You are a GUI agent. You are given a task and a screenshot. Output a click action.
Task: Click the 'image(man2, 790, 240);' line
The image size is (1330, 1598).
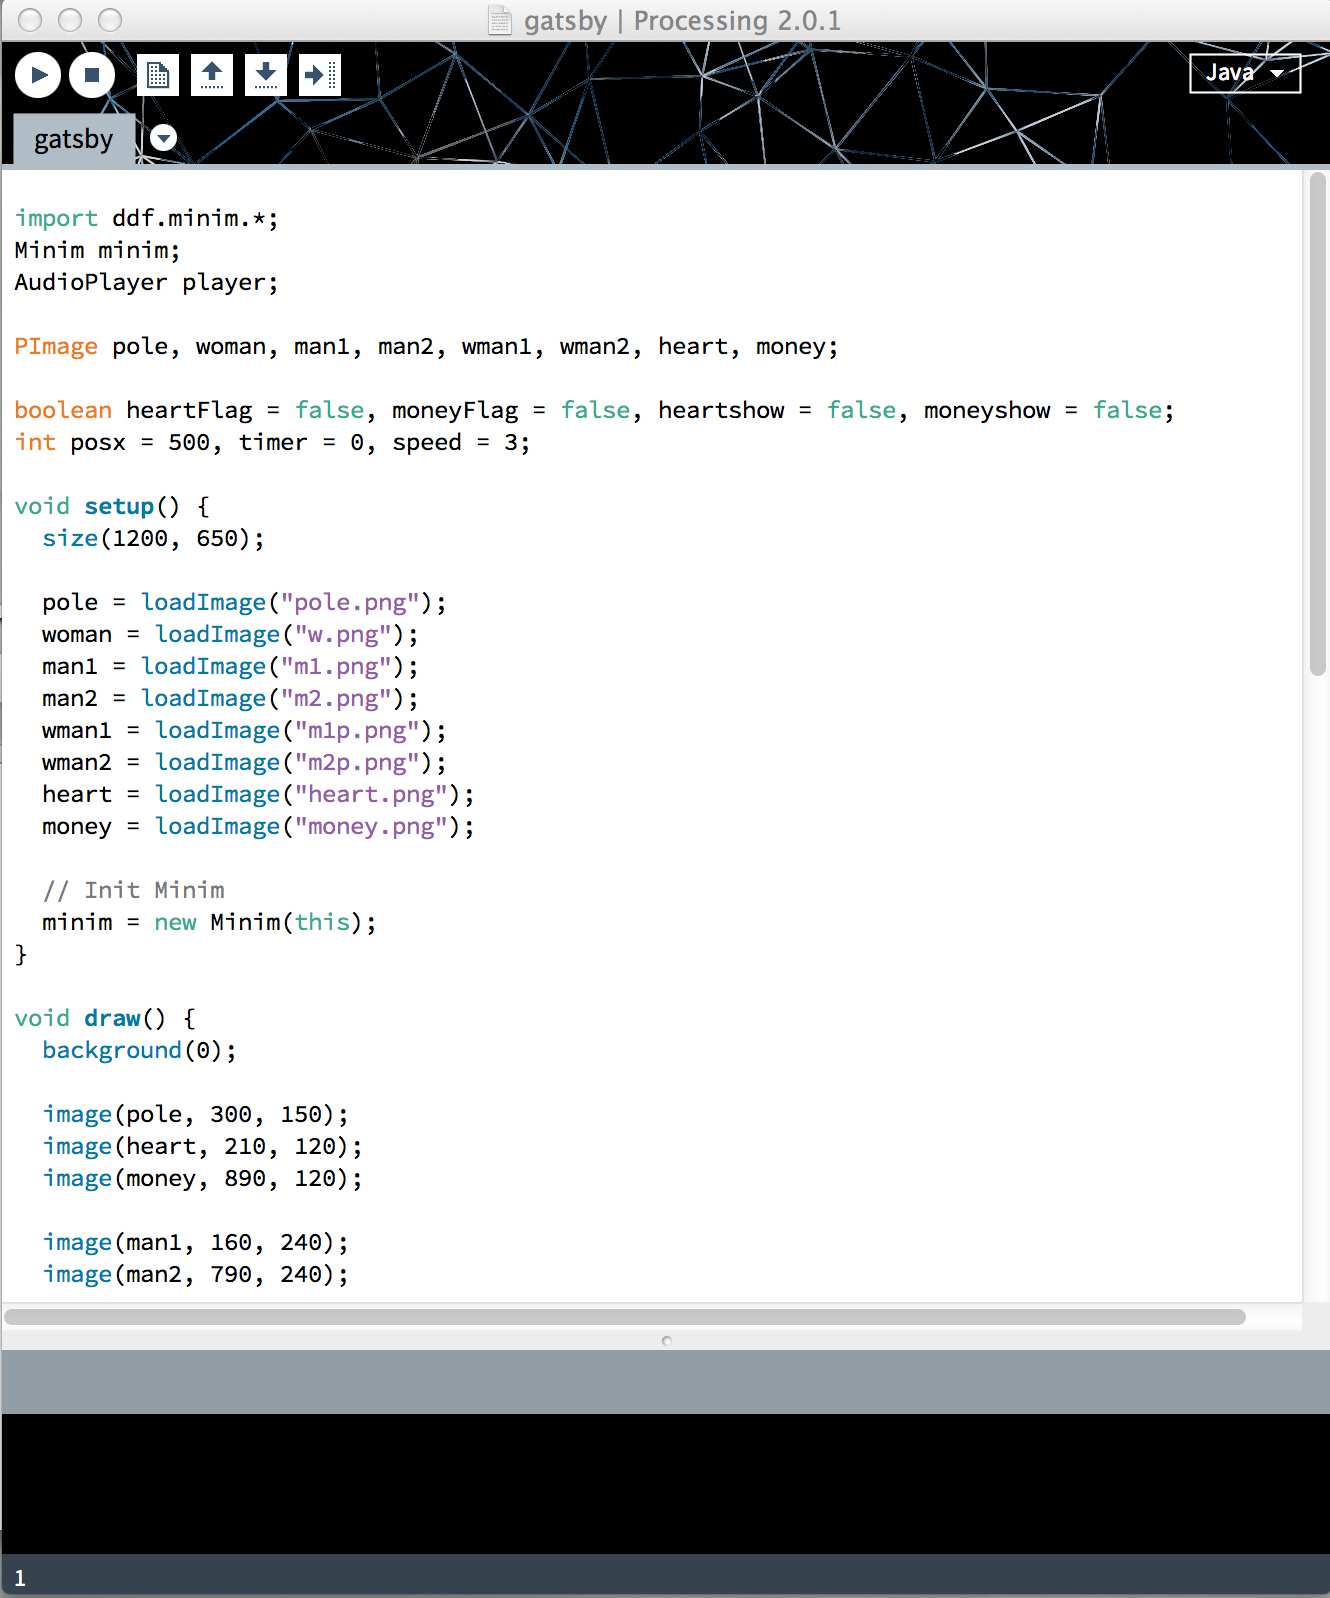click(x=196, y=1274)
